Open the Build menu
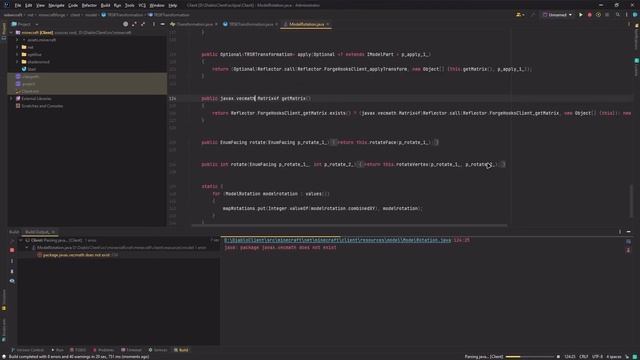 pyautogui.click(x=105, y=5)
